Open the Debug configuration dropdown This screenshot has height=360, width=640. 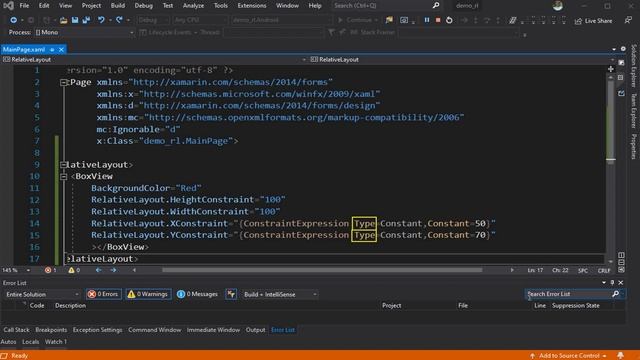pos(153,20)
